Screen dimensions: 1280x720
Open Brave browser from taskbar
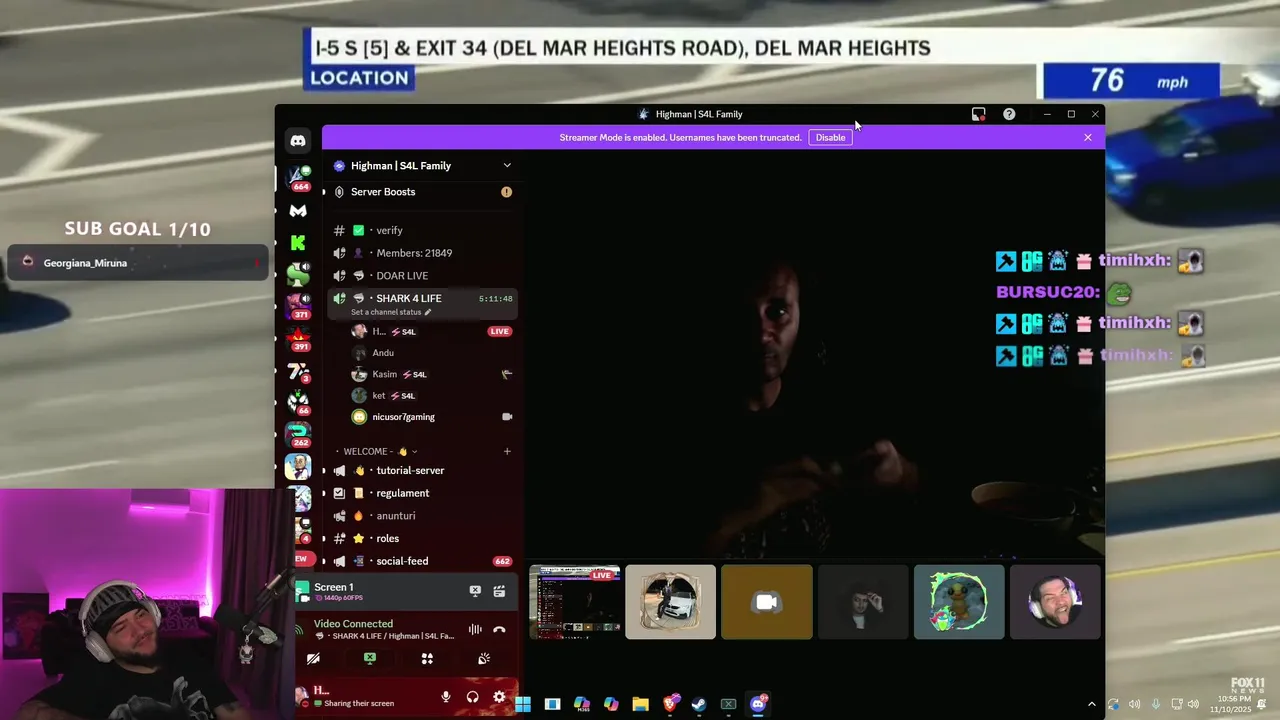click(670, 704)
